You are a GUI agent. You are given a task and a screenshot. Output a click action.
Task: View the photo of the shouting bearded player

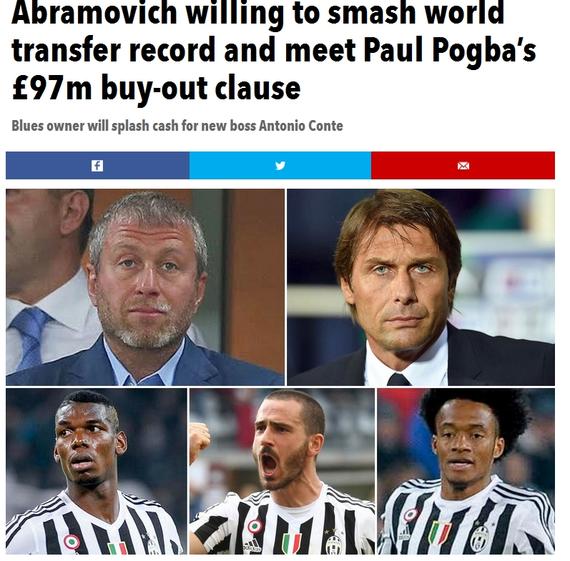282,471
